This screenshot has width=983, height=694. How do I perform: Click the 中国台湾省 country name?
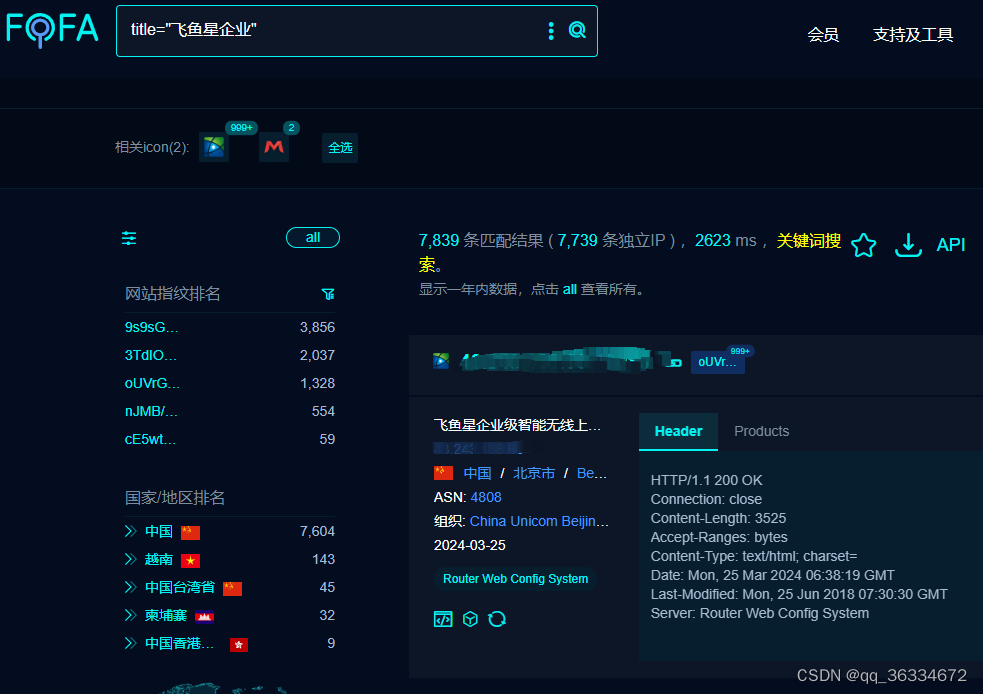(180, 587)
